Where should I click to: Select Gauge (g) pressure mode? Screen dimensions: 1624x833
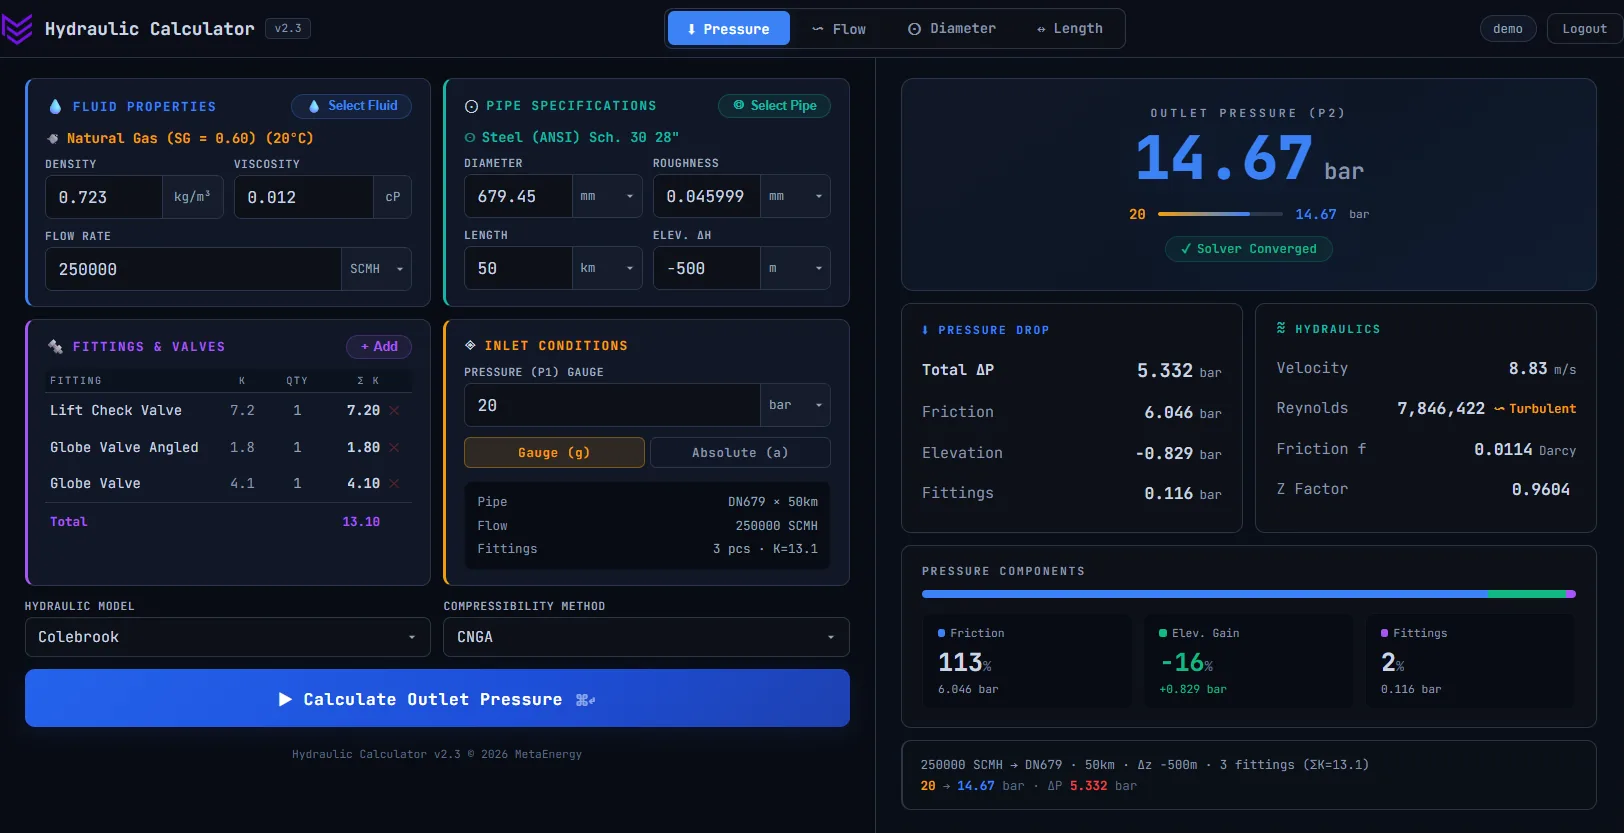tap(554, 453)
